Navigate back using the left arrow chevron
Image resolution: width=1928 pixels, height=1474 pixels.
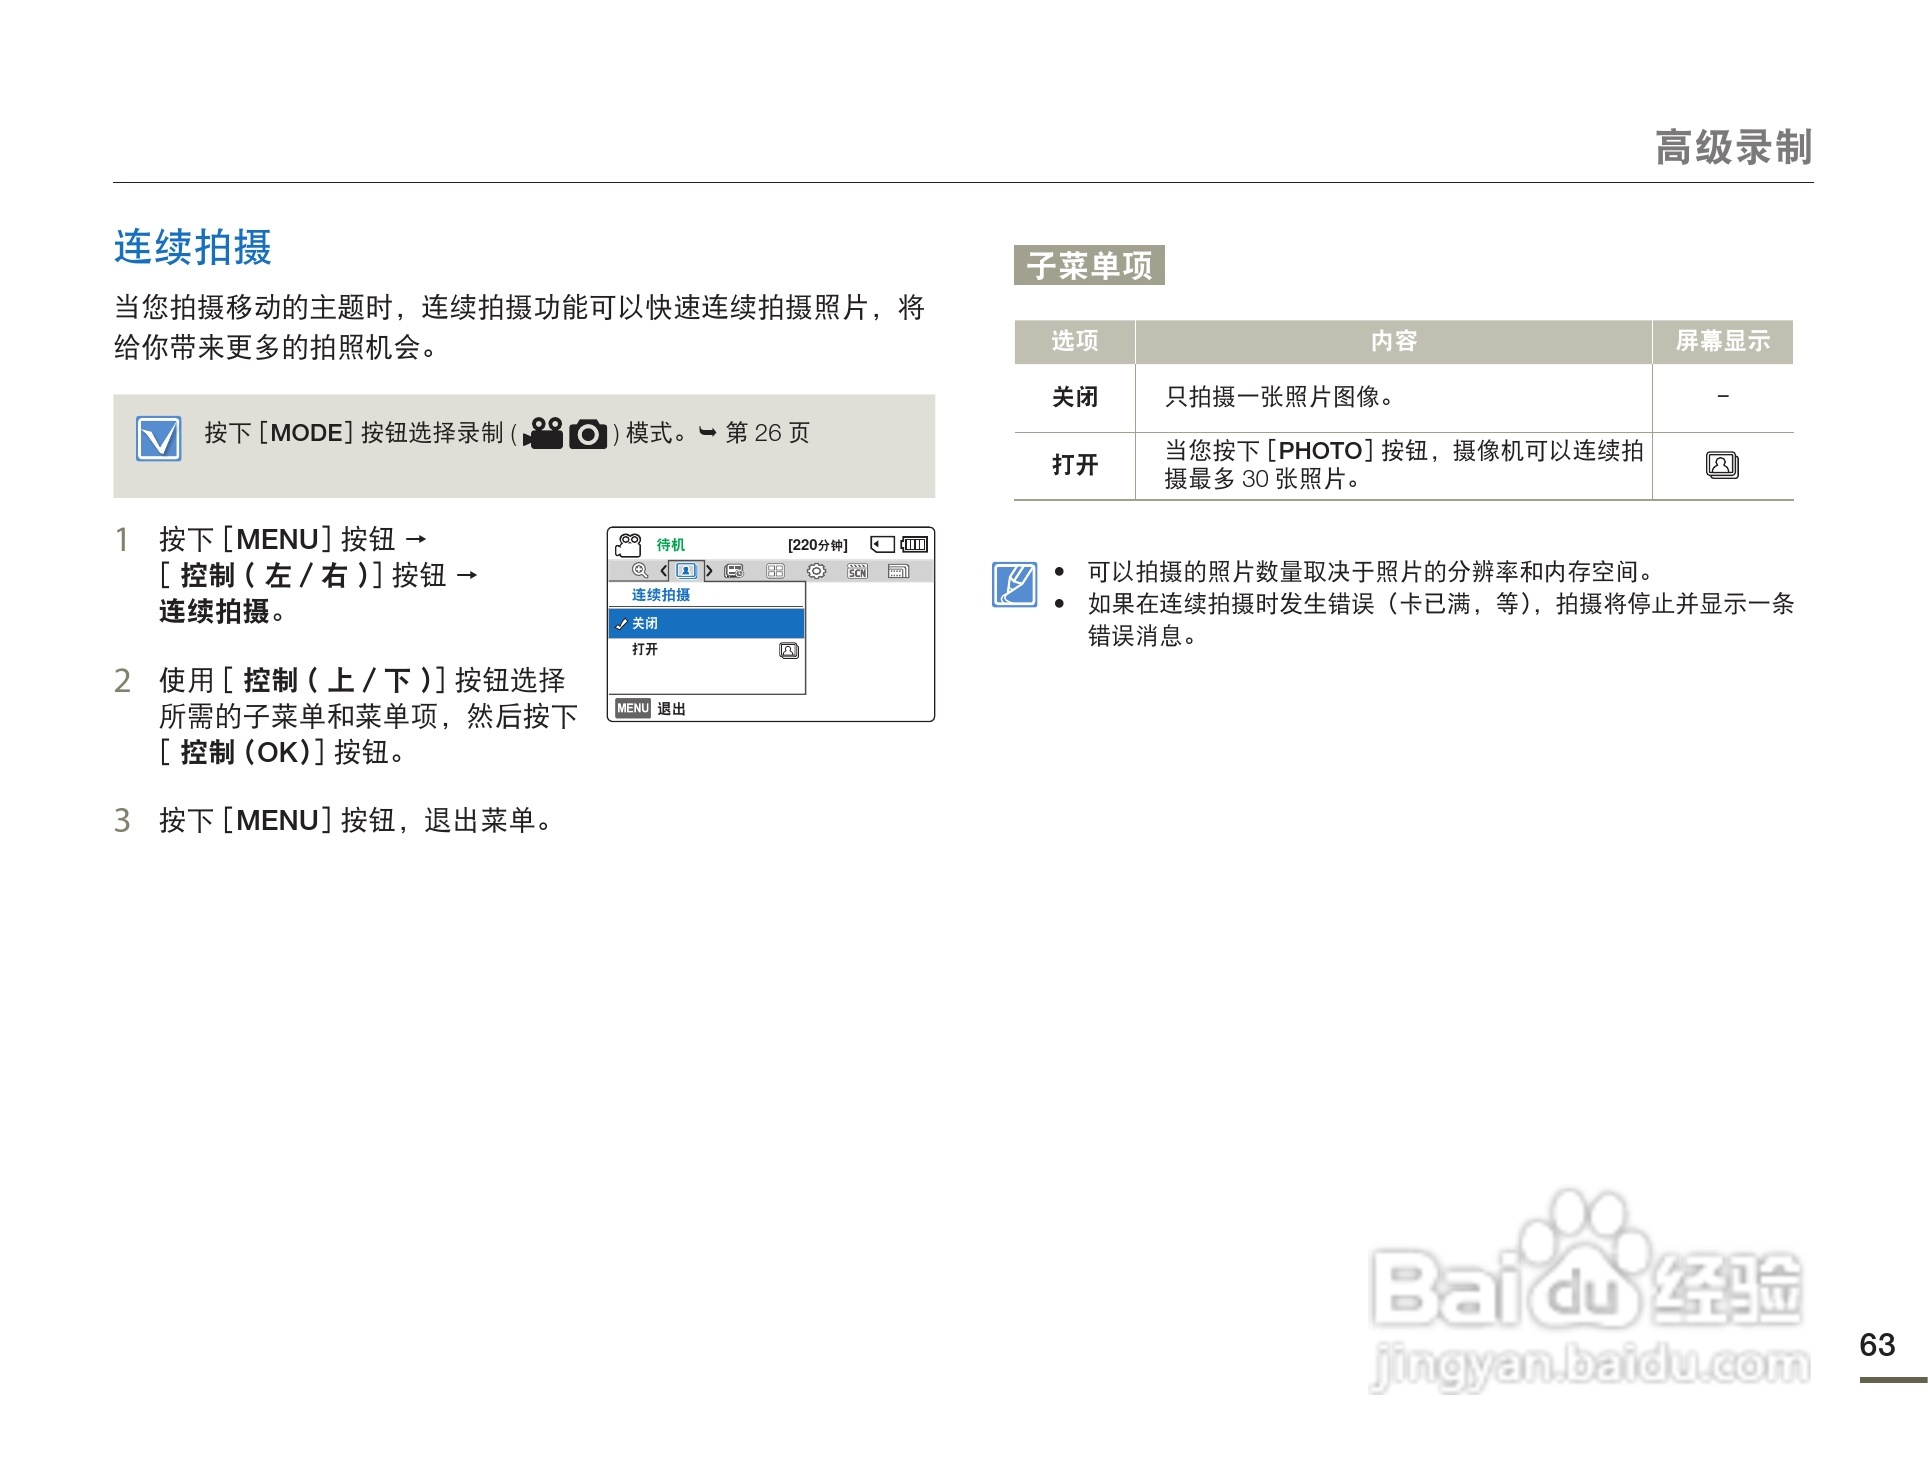point(664,571)
